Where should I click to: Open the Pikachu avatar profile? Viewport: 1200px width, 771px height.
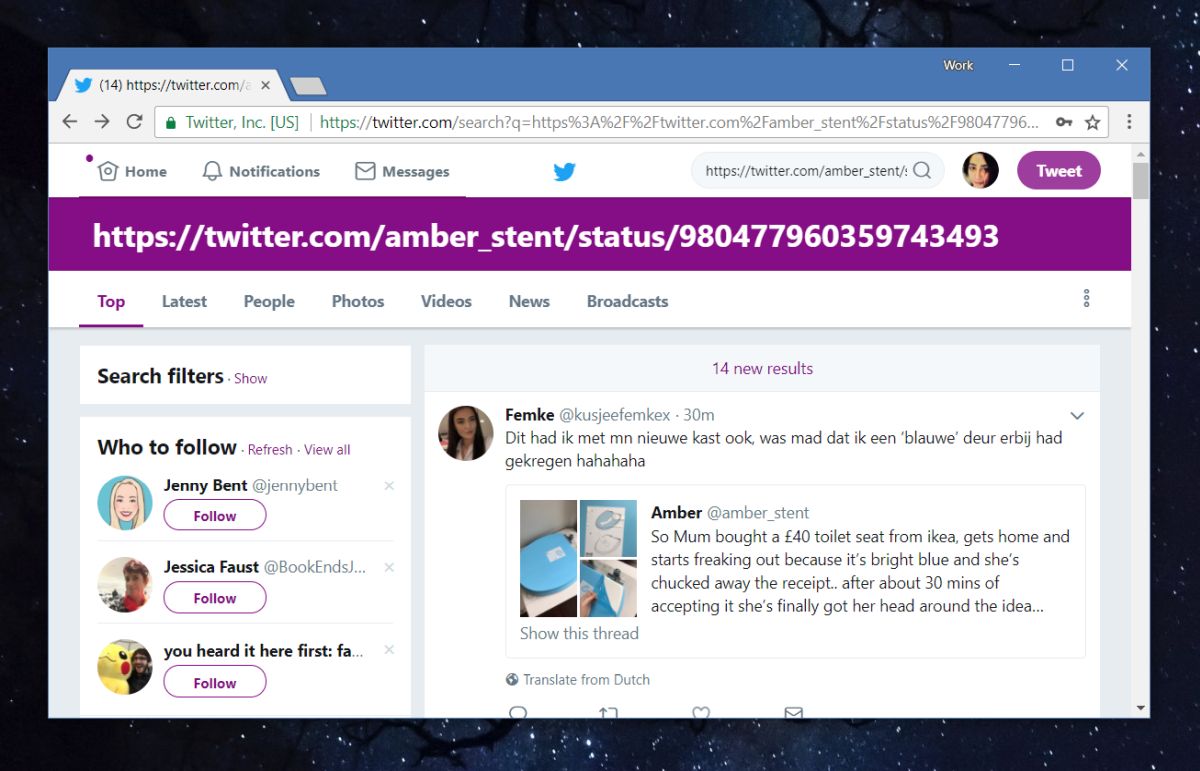pos(125,667)
